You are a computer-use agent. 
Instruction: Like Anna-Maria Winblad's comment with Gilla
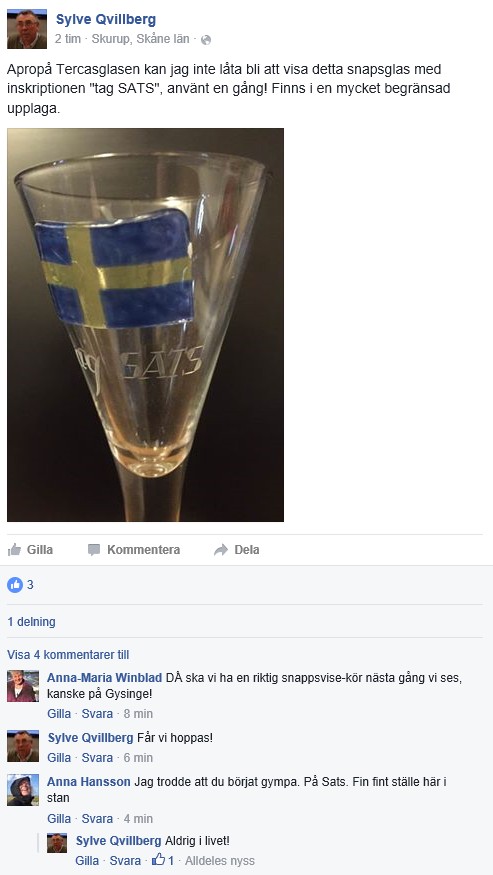(59, 714)
